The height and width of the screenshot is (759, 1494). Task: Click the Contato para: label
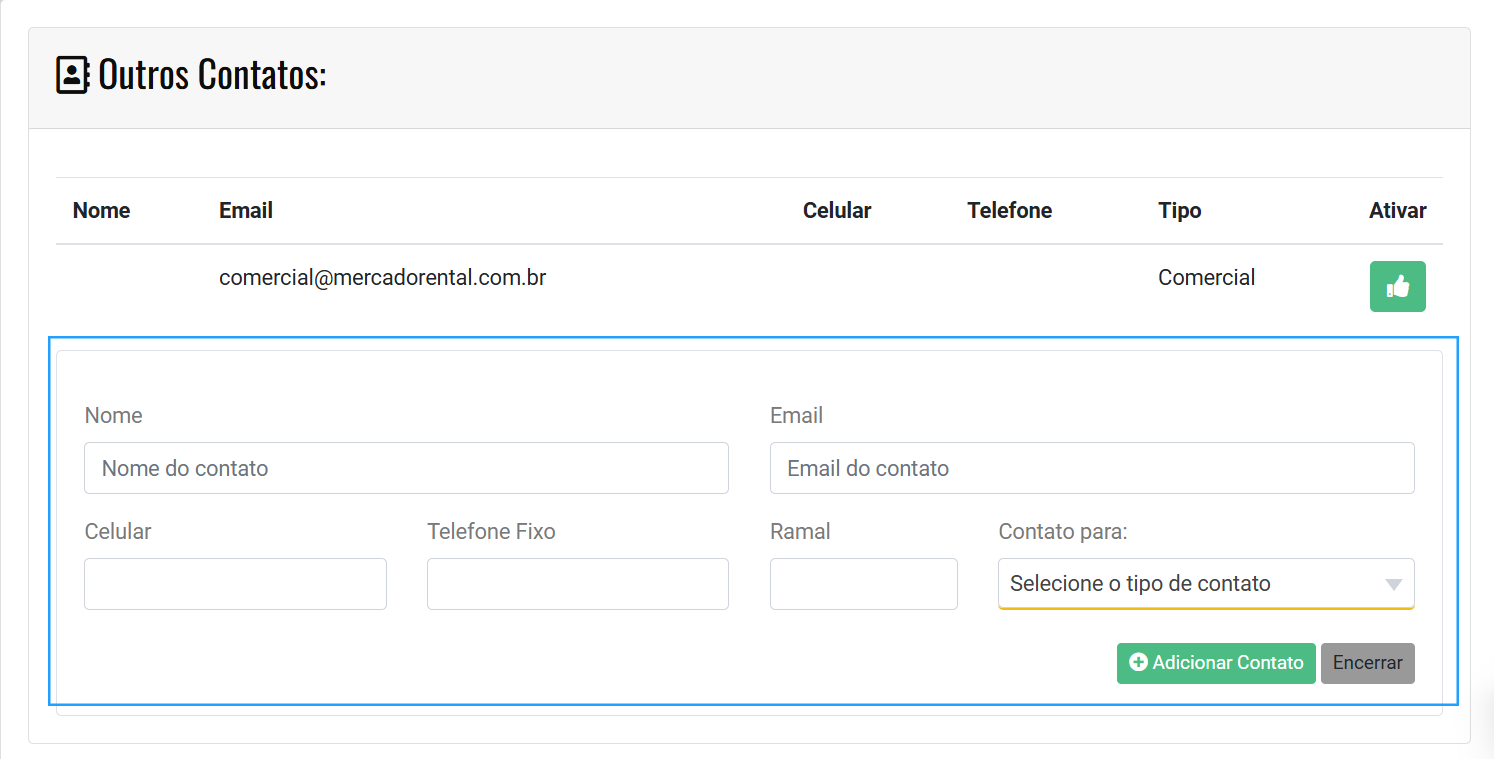click(x=1063, y=532)
